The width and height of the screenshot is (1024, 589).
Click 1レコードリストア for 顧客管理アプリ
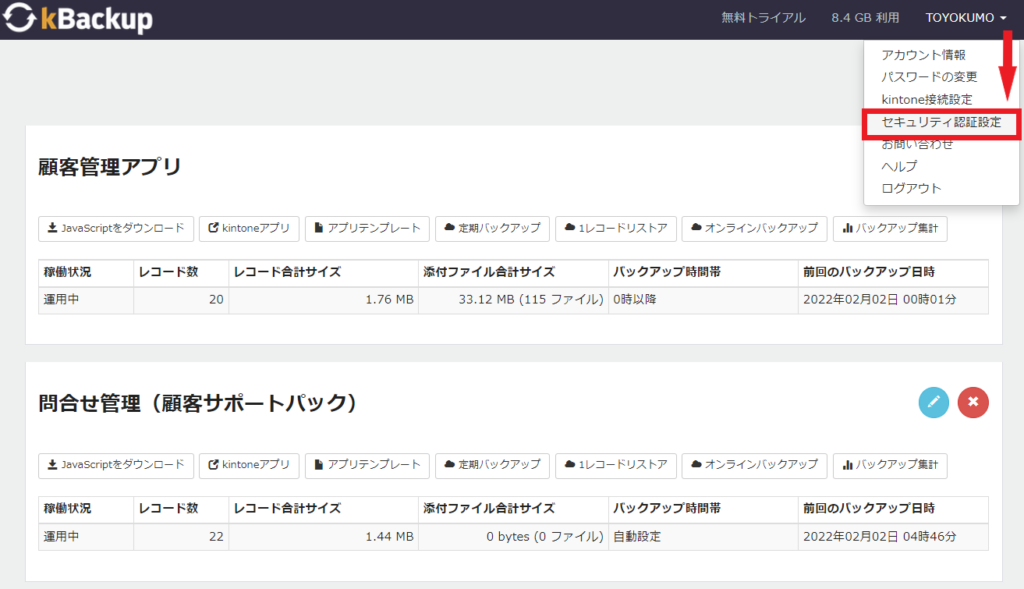point(616,229)
